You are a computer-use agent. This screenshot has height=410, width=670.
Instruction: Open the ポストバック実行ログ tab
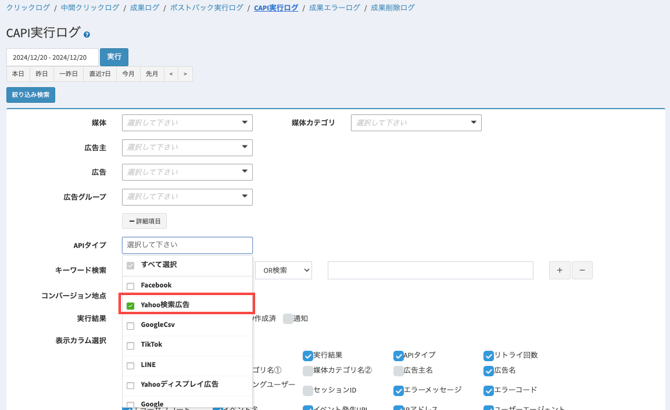(x=207, y=8)
